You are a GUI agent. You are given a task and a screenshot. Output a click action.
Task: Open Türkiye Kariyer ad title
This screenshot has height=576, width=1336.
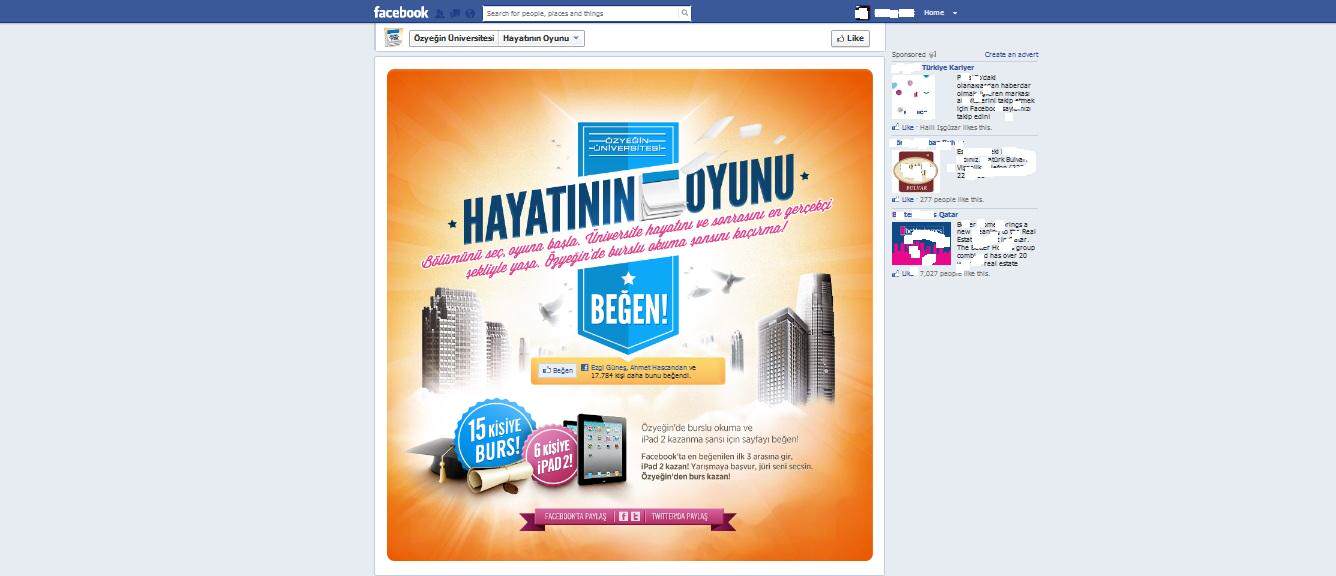948,68
